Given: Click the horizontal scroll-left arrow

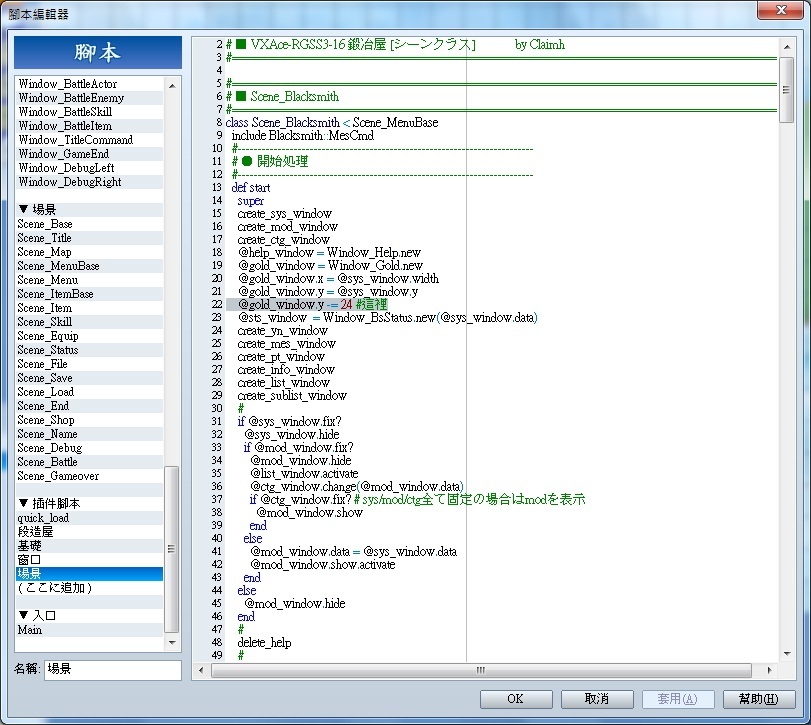Looking at the screenshot, I should [201, 670].
